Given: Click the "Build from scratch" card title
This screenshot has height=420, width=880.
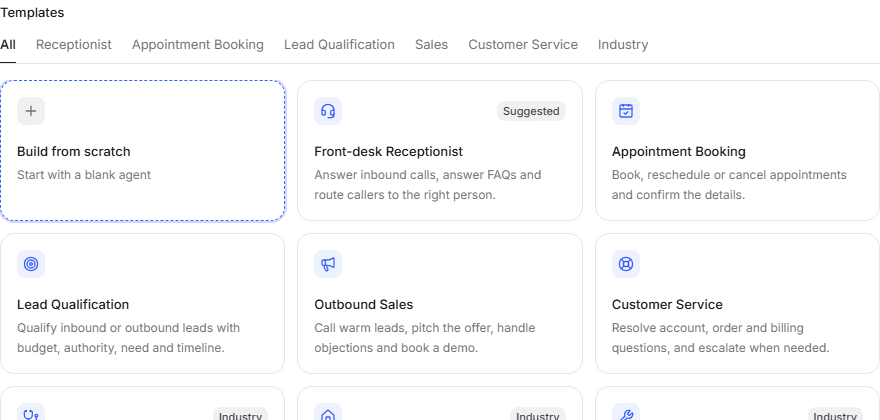Looking at the screenshot, I should point(74,152).
